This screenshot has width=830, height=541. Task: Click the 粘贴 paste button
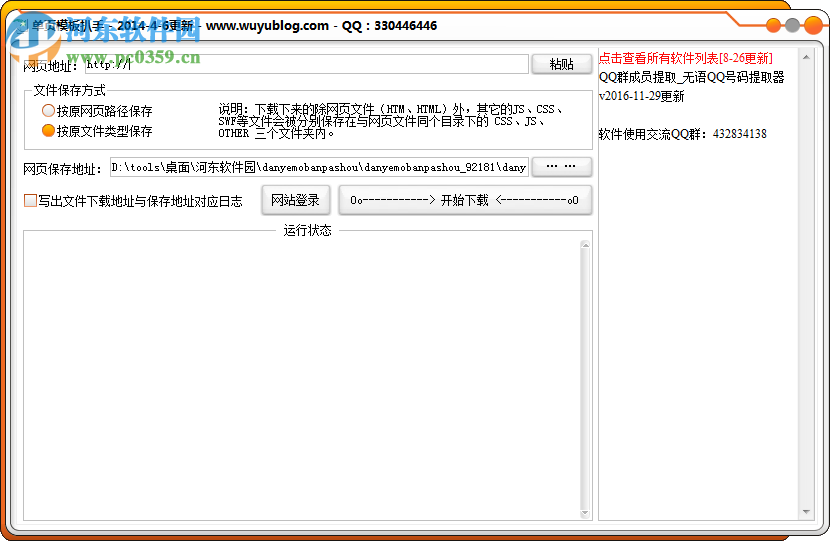[x=561, y=65]
